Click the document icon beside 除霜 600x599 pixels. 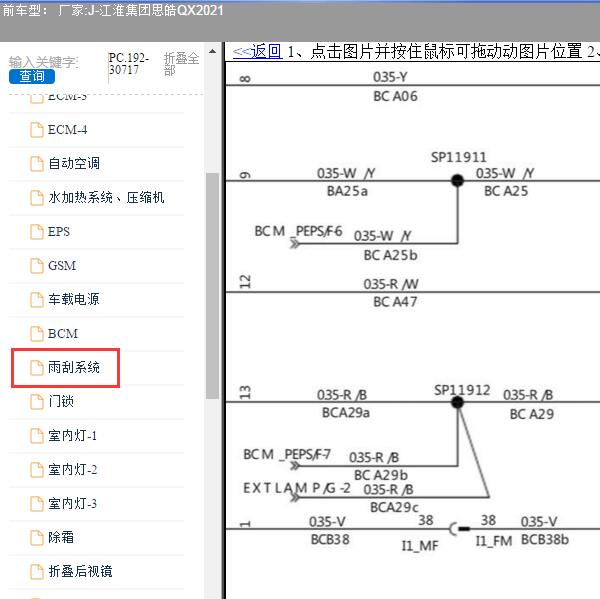pyautogui.click(x=37, y=537)
